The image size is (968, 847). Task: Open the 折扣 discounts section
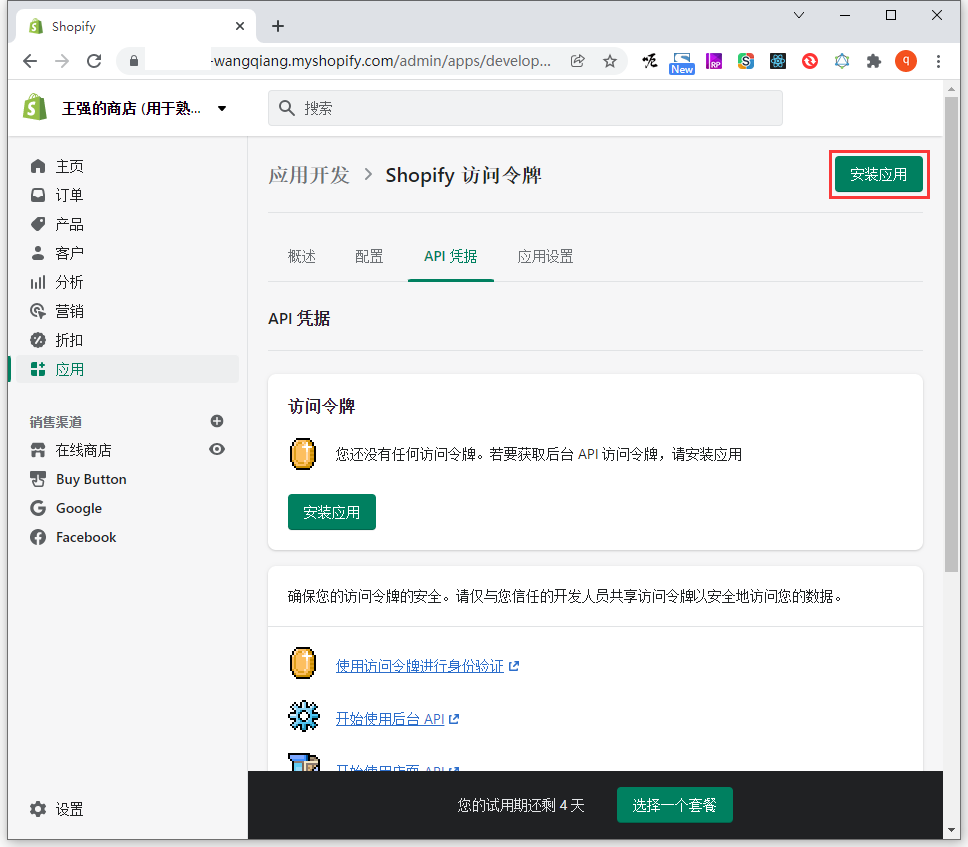pyautogui.click(x=69, y=340)
